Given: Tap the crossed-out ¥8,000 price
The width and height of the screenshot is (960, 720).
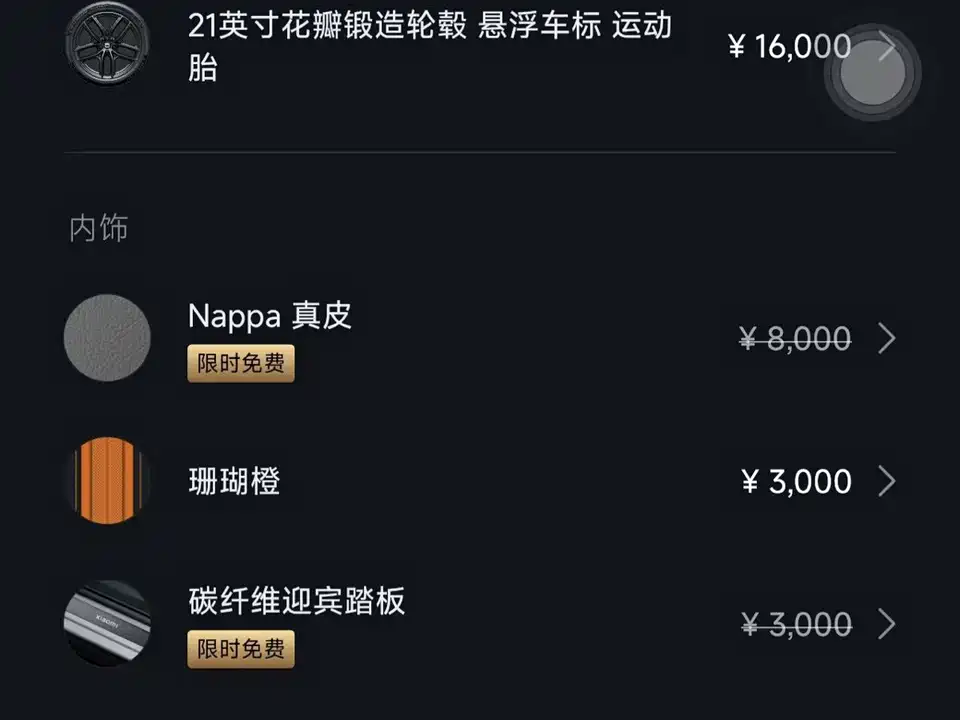Looking at the screenshot, I should (795, 339).
